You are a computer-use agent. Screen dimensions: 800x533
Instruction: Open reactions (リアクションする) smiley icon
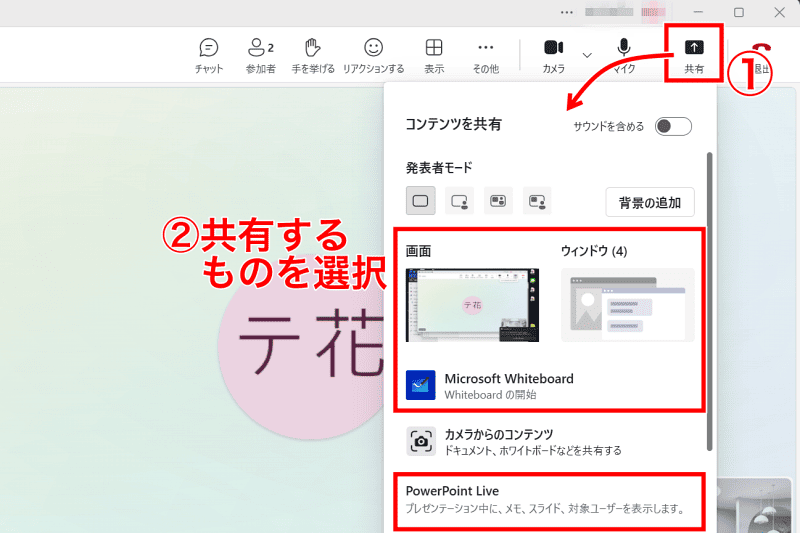point(373,55)
